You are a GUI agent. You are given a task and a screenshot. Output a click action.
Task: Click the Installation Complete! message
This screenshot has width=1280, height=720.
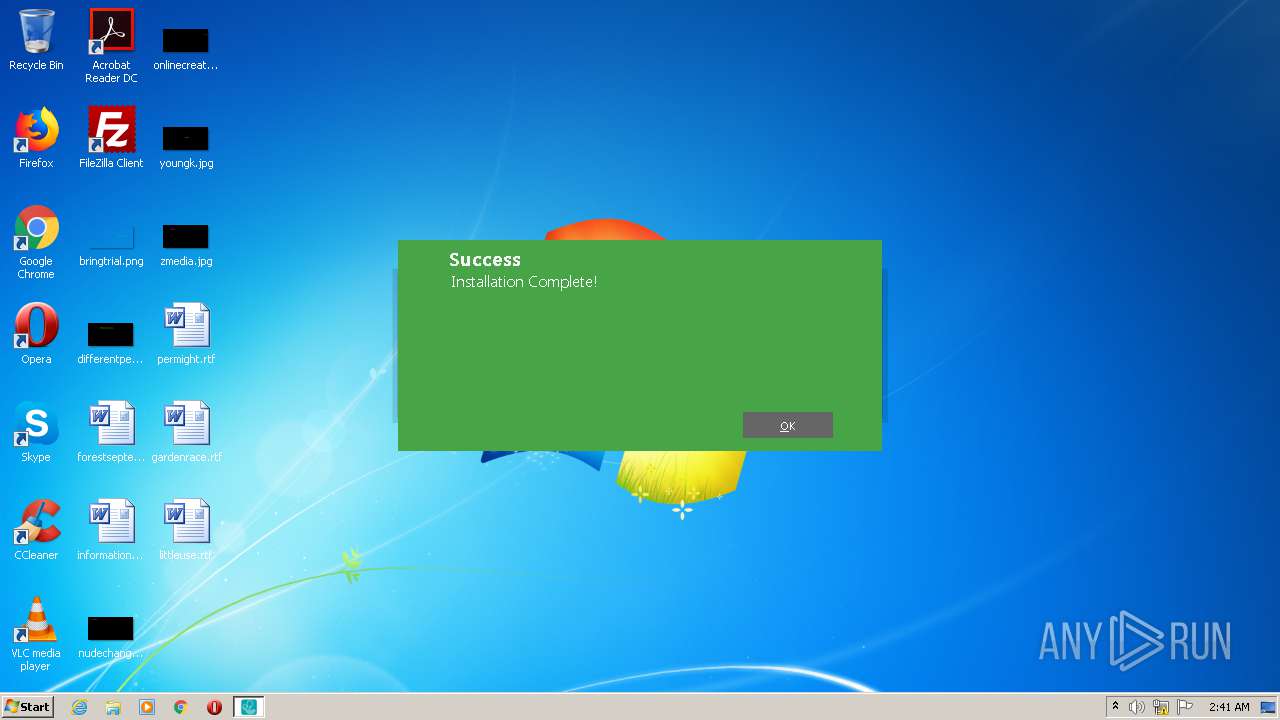click(x=524, y=282)
